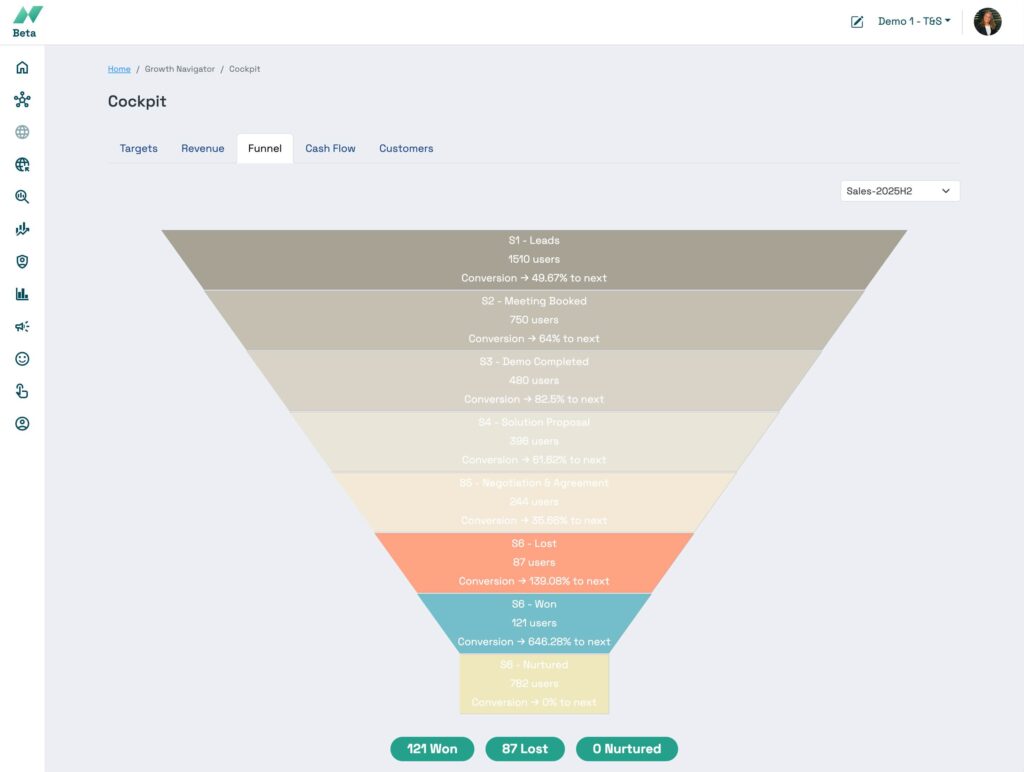Click the smiley face sidebar icon
1024x772 pixels.
click(x=22, y=359)
